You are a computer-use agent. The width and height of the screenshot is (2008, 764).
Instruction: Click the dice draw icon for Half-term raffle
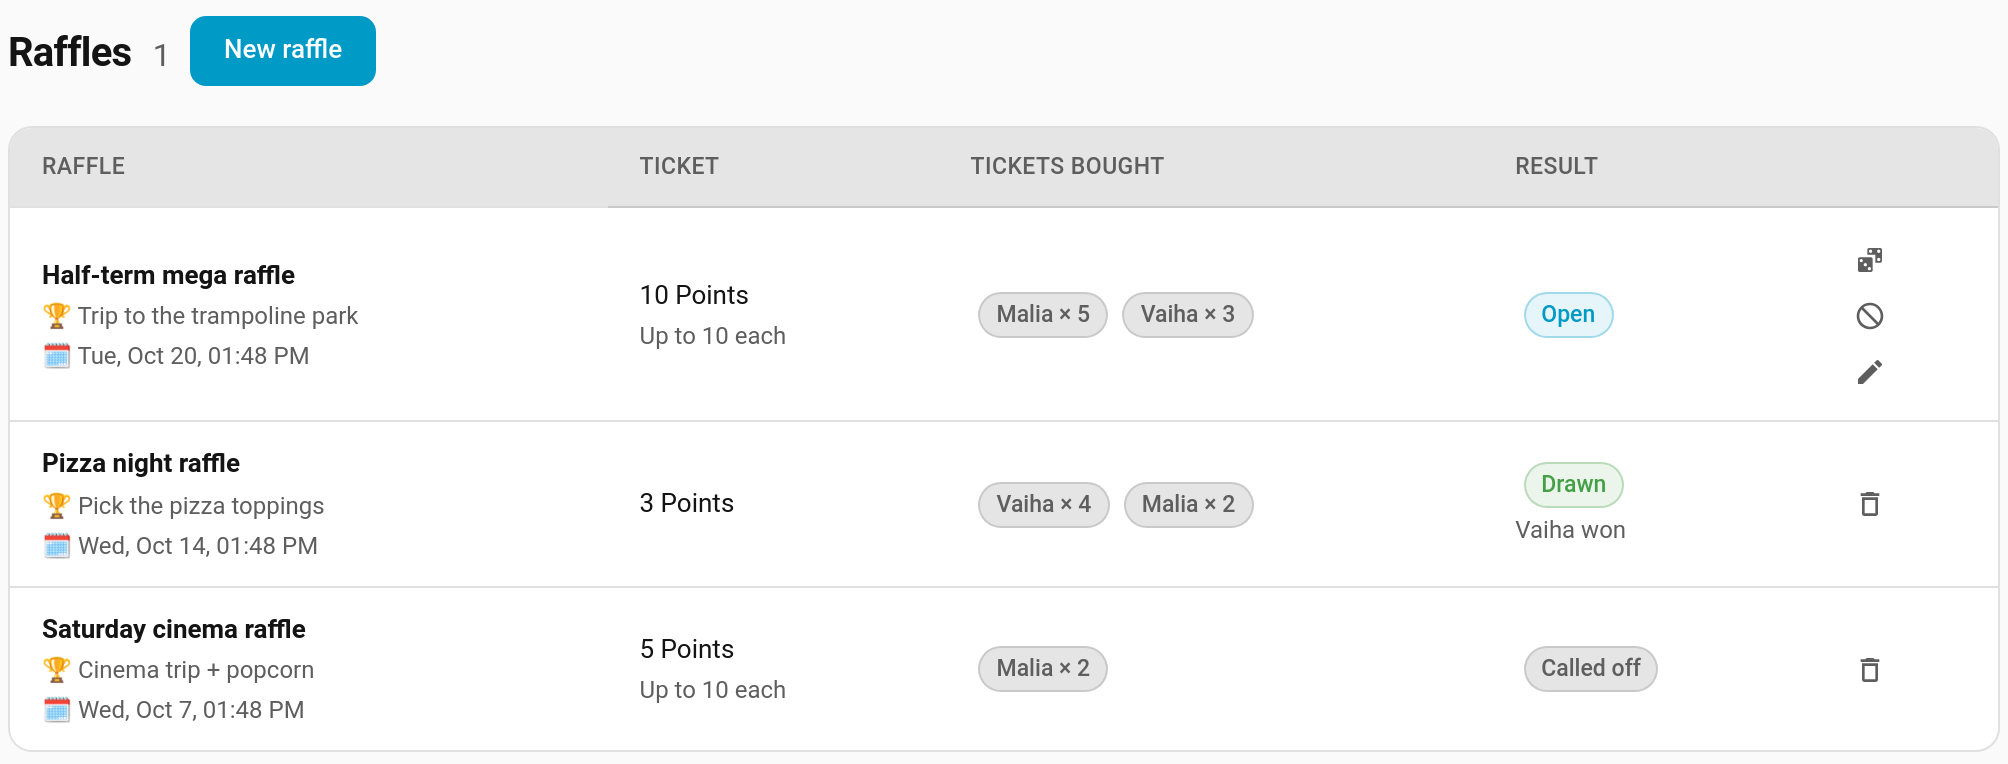(x=1869, y=261)
